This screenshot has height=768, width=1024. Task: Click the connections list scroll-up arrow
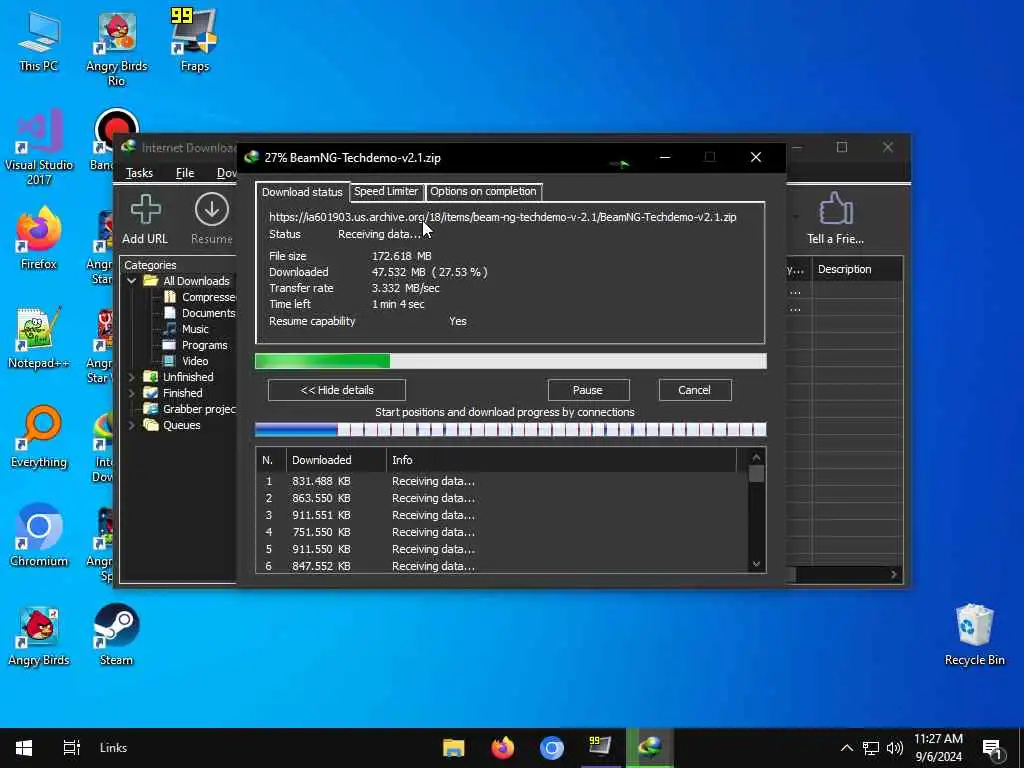pos(756,458)
